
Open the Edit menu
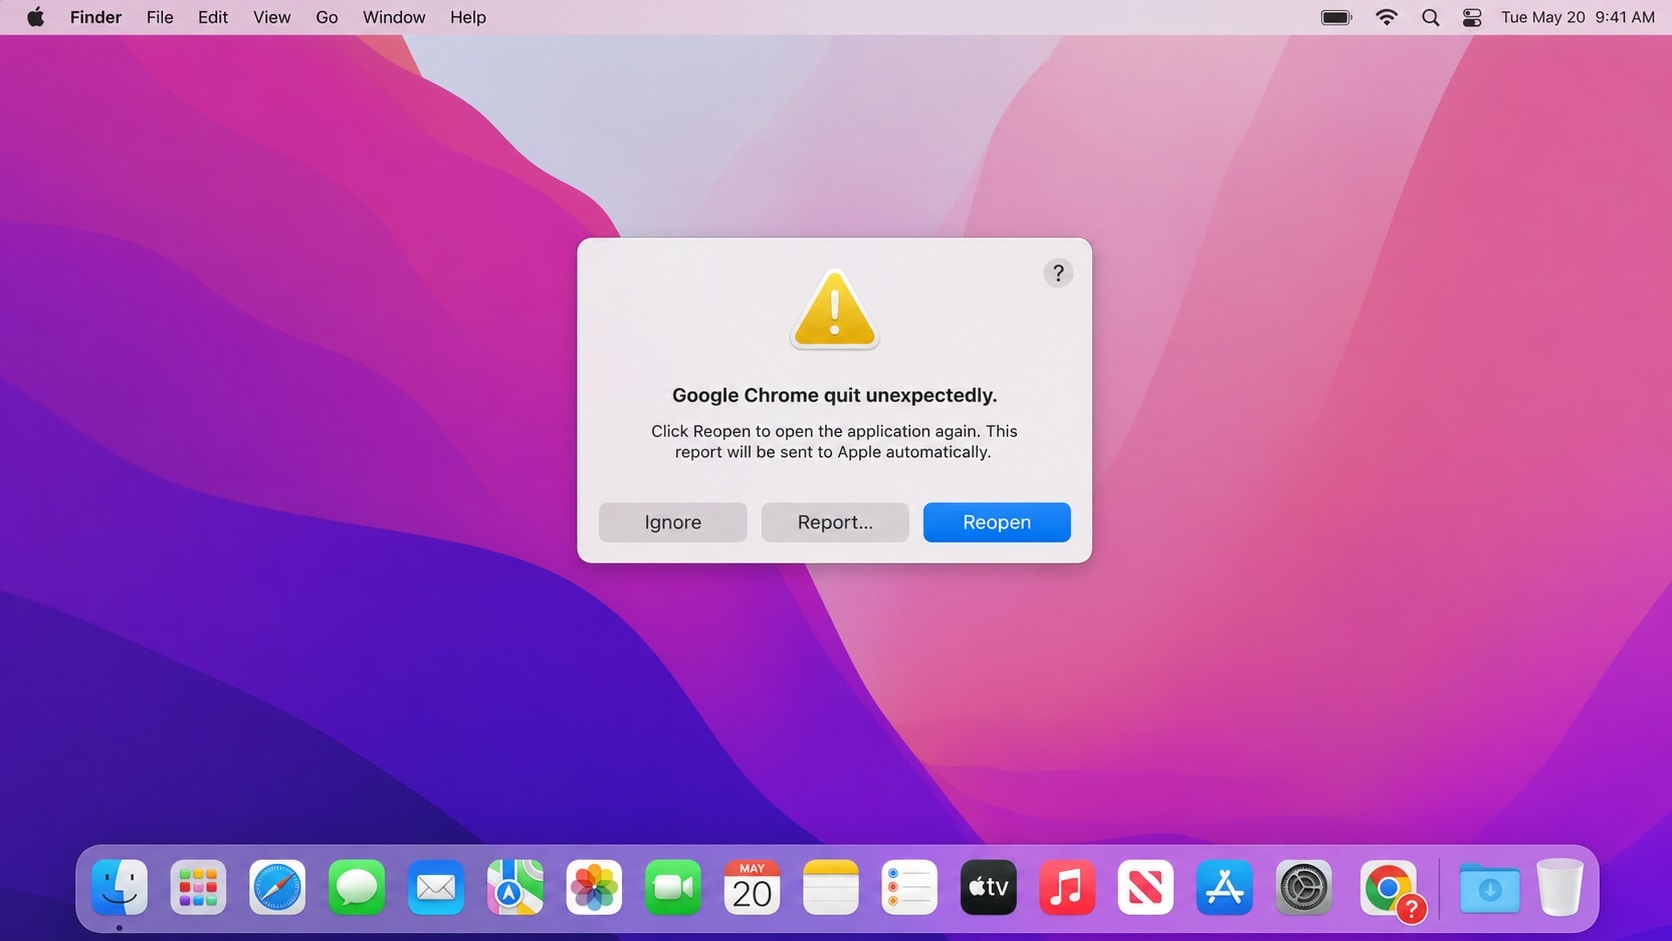click(x=213, y=17)
